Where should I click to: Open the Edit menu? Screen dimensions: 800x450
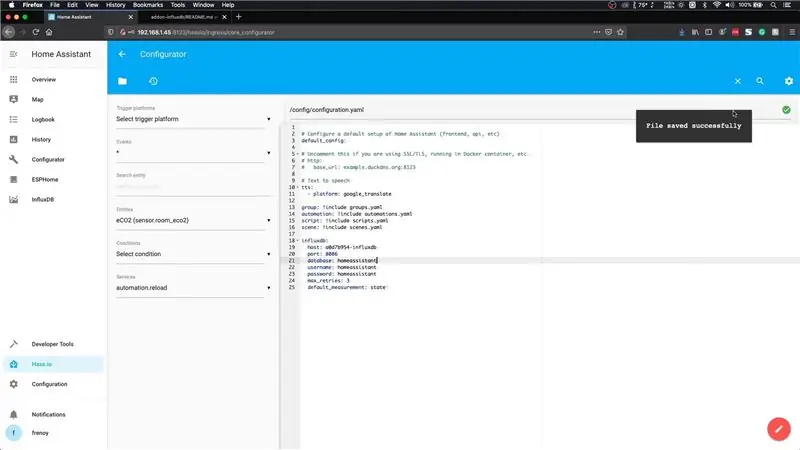(x=72, y=5)
